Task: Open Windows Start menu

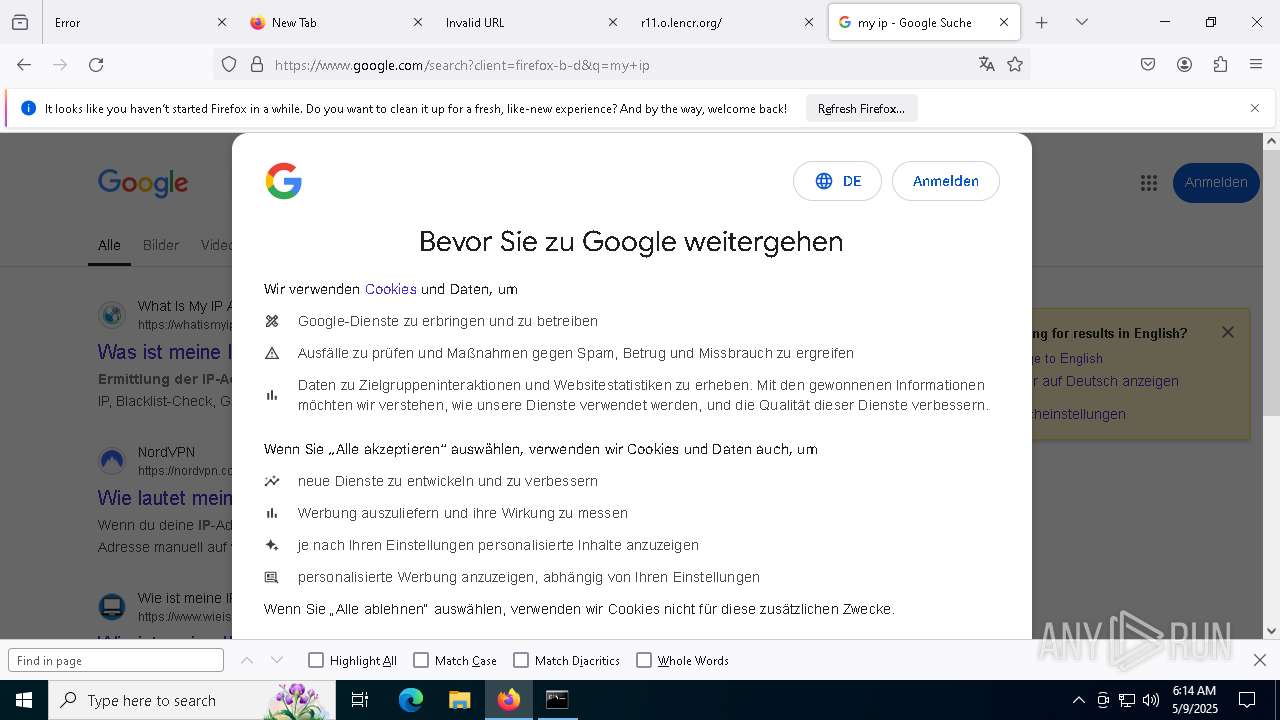Action: [24, 700]
